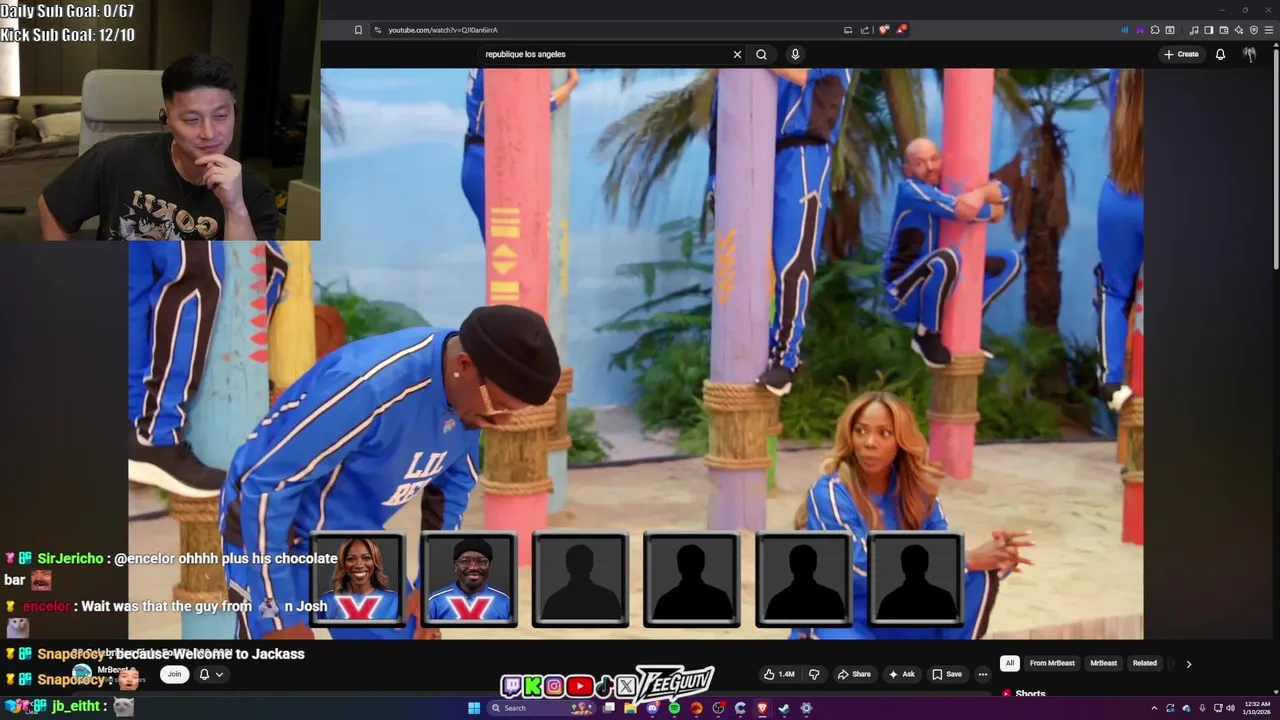
Task: Click the YouTube search box text
Action: [525, 54]
